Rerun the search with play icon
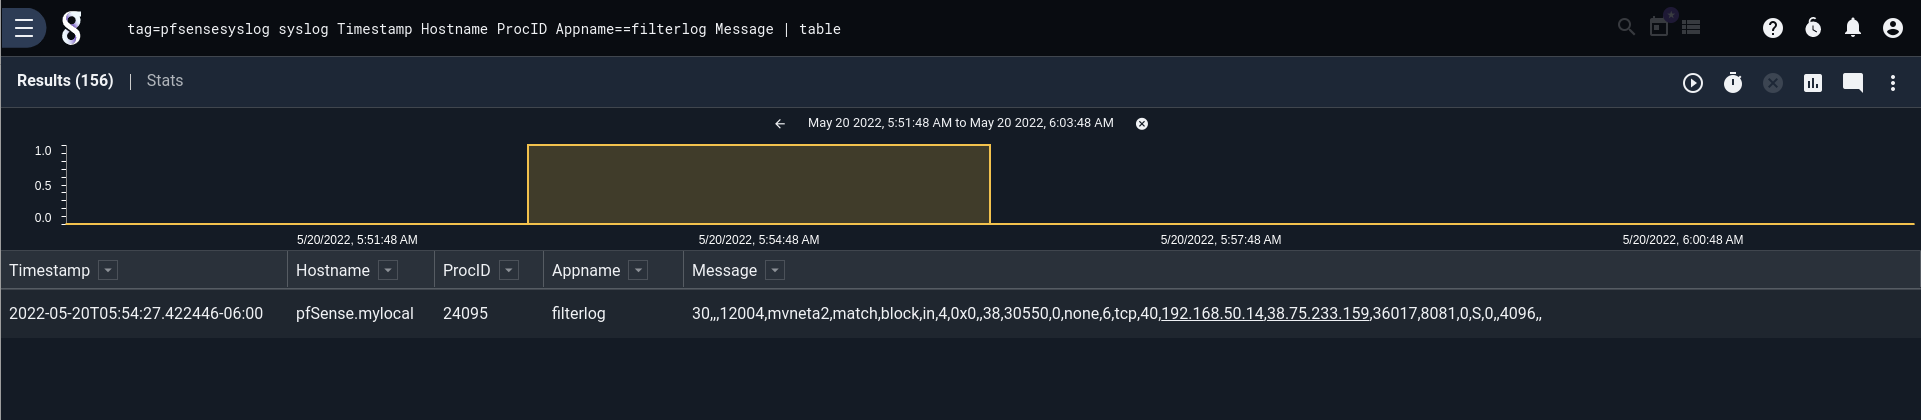1921x420 pixels. point(1693,83)
